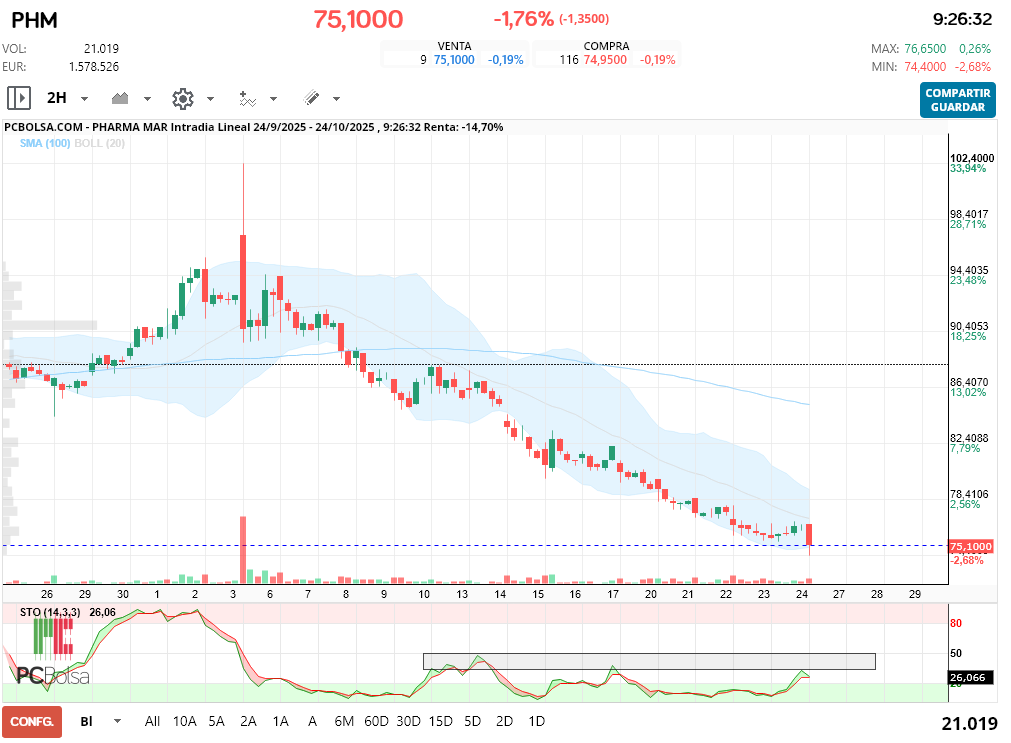This screenshot has width=1011, height=743.
Task: Switch to the 1D time range
Action: [536, 721]
